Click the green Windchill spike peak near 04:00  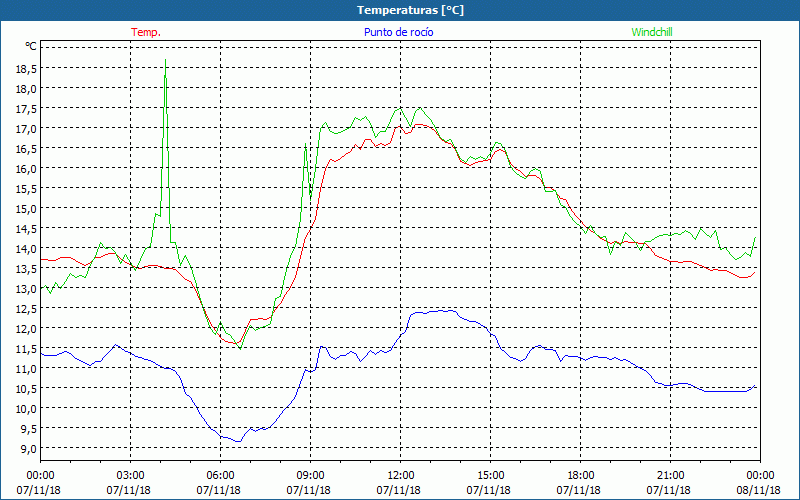[x=165, y=60]
